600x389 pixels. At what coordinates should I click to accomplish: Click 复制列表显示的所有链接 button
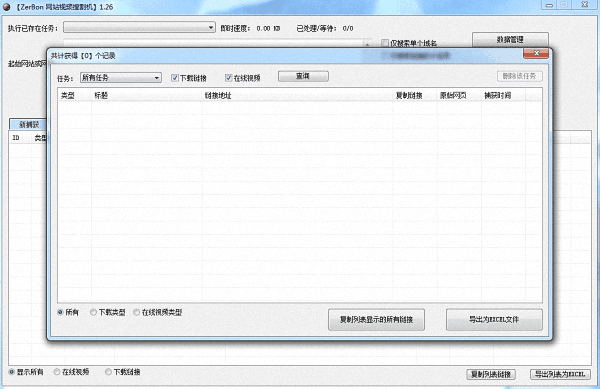pos(376,319)
